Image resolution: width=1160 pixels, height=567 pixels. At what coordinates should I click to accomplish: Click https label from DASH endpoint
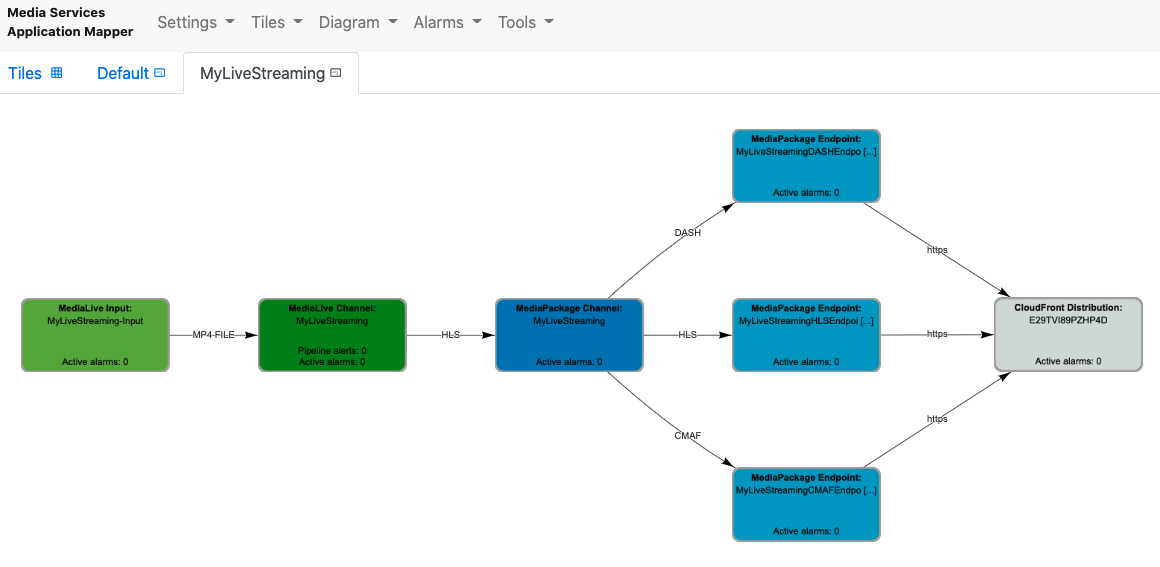(937, 250)
